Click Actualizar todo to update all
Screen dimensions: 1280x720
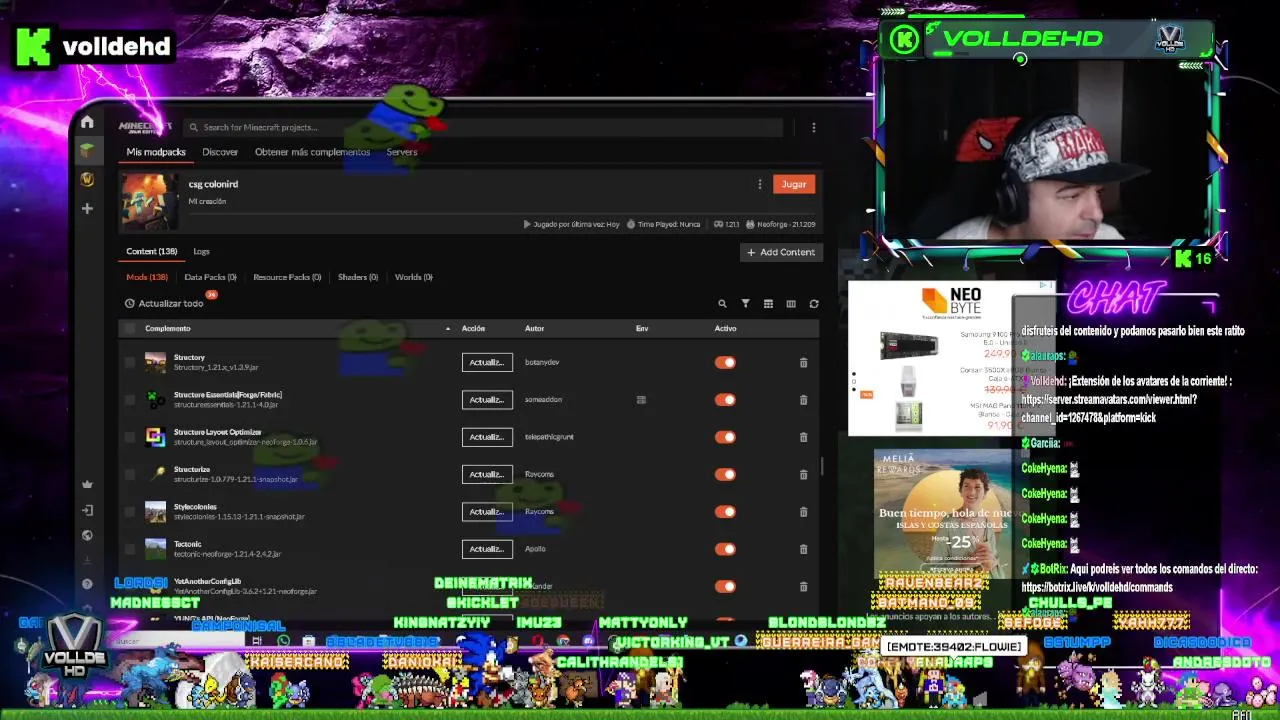(164, 304)
